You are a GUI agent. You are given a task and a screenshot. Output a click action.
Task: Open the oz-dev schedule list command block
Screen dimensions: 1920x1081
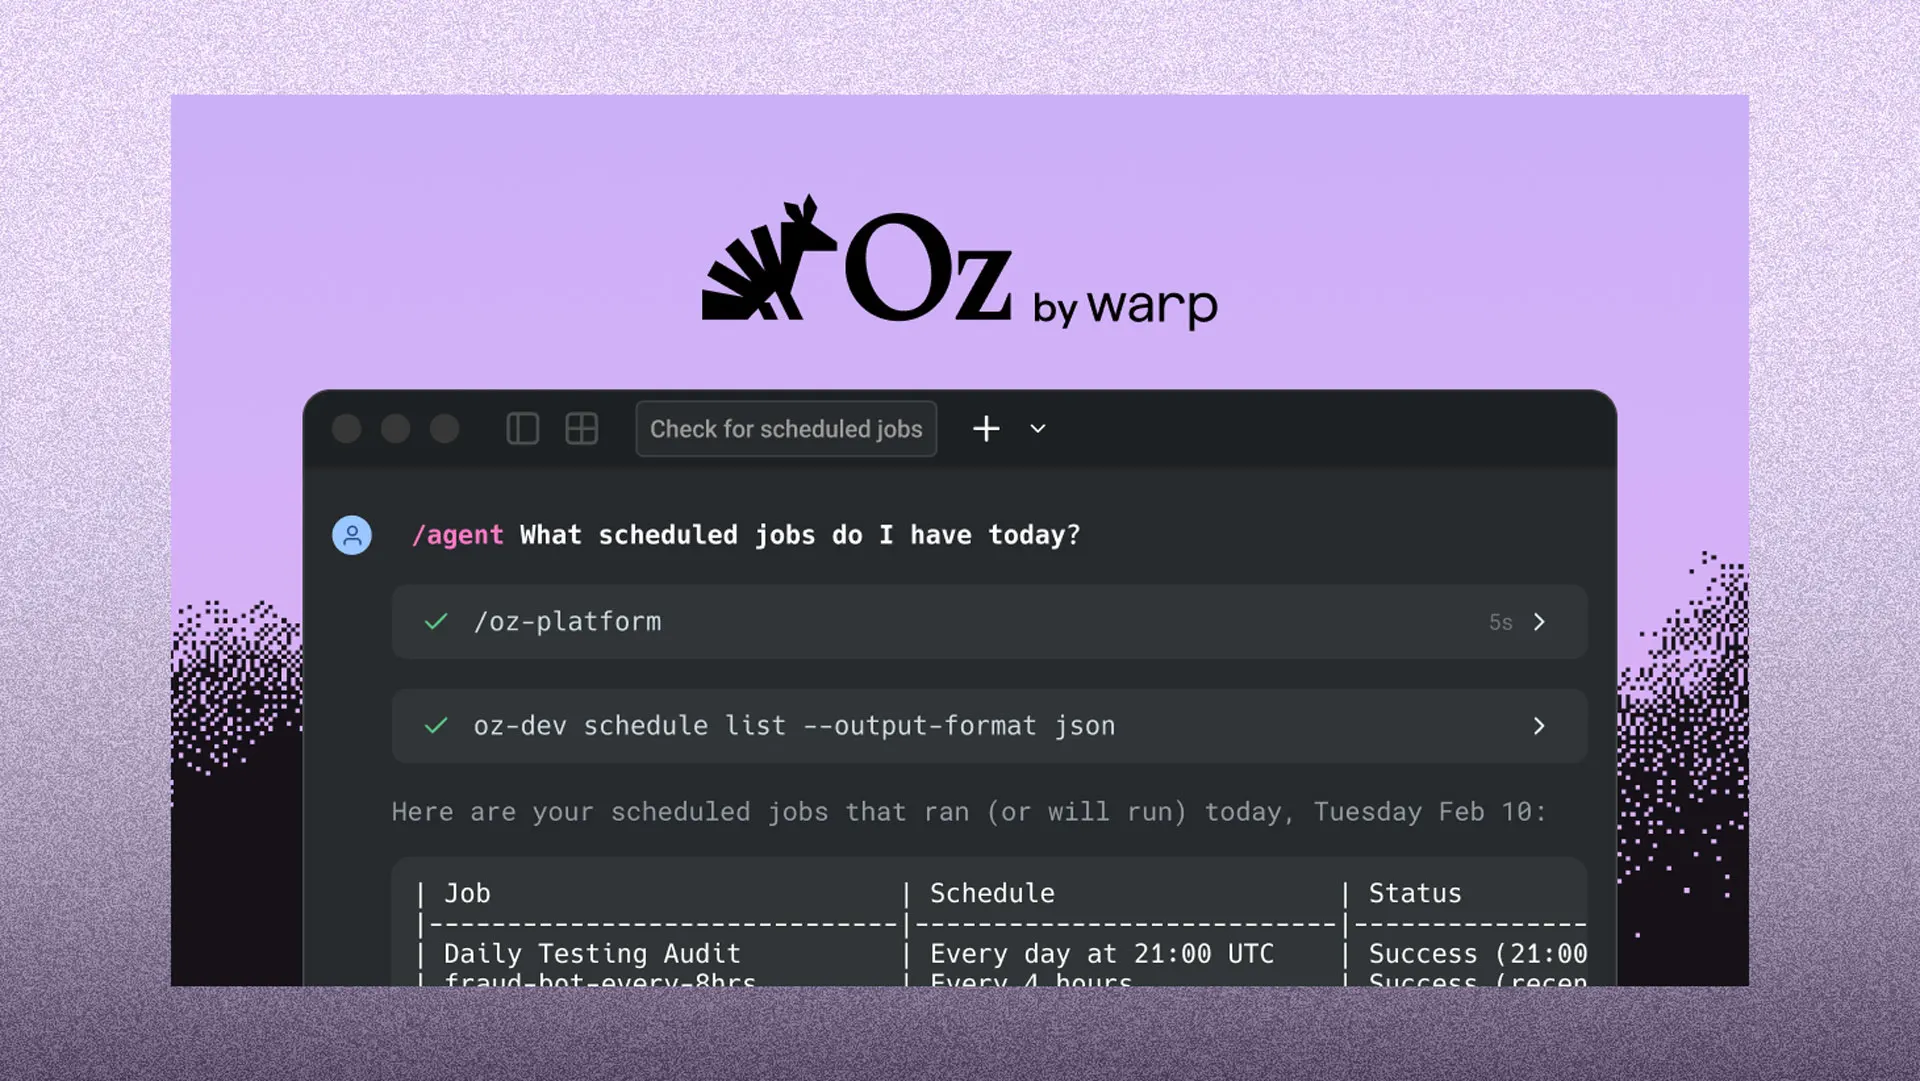pos(794,726)
